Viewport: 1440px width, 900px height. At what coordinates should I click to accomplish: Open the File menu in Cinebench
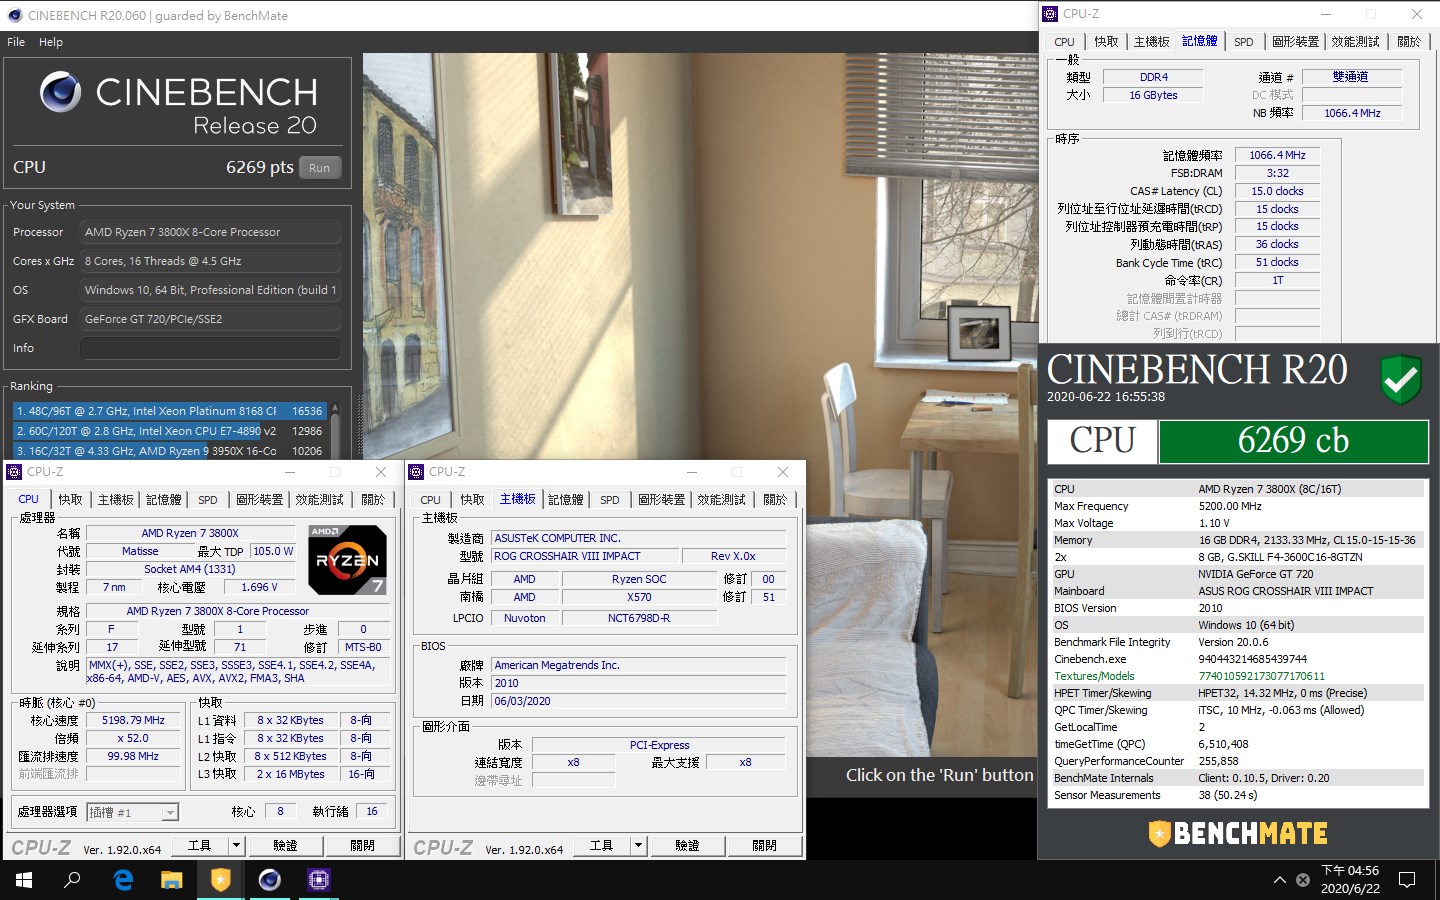[x=16, y=42]
